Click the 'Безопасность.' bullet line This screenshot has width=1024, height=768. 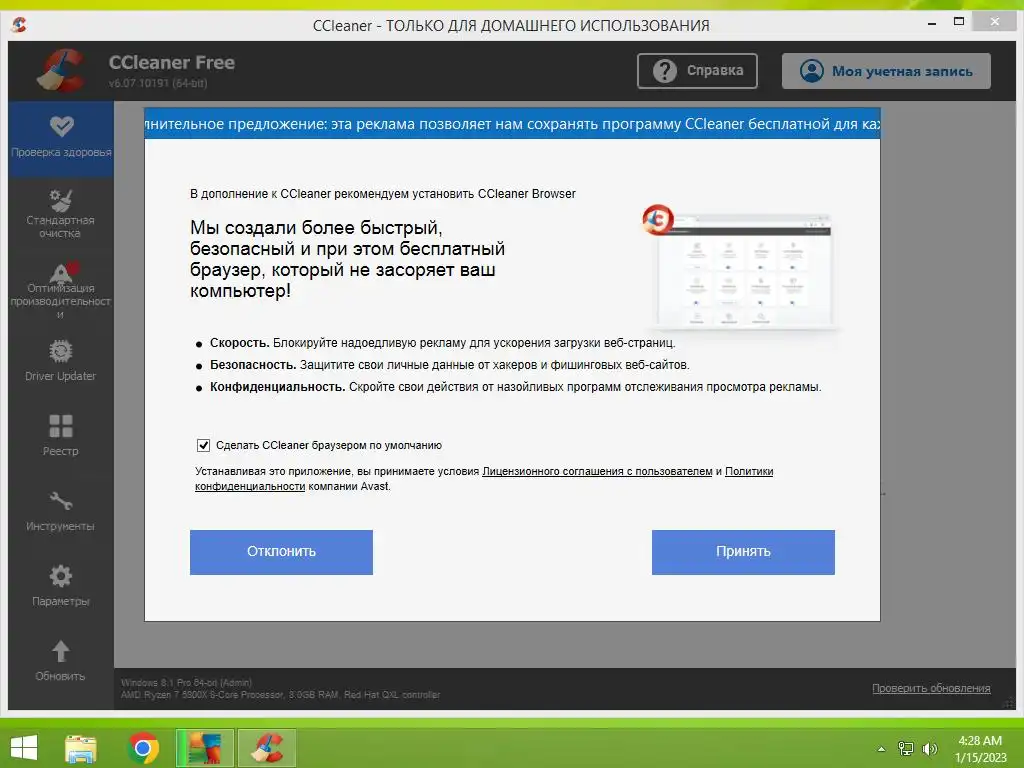[x=450, y=365]
